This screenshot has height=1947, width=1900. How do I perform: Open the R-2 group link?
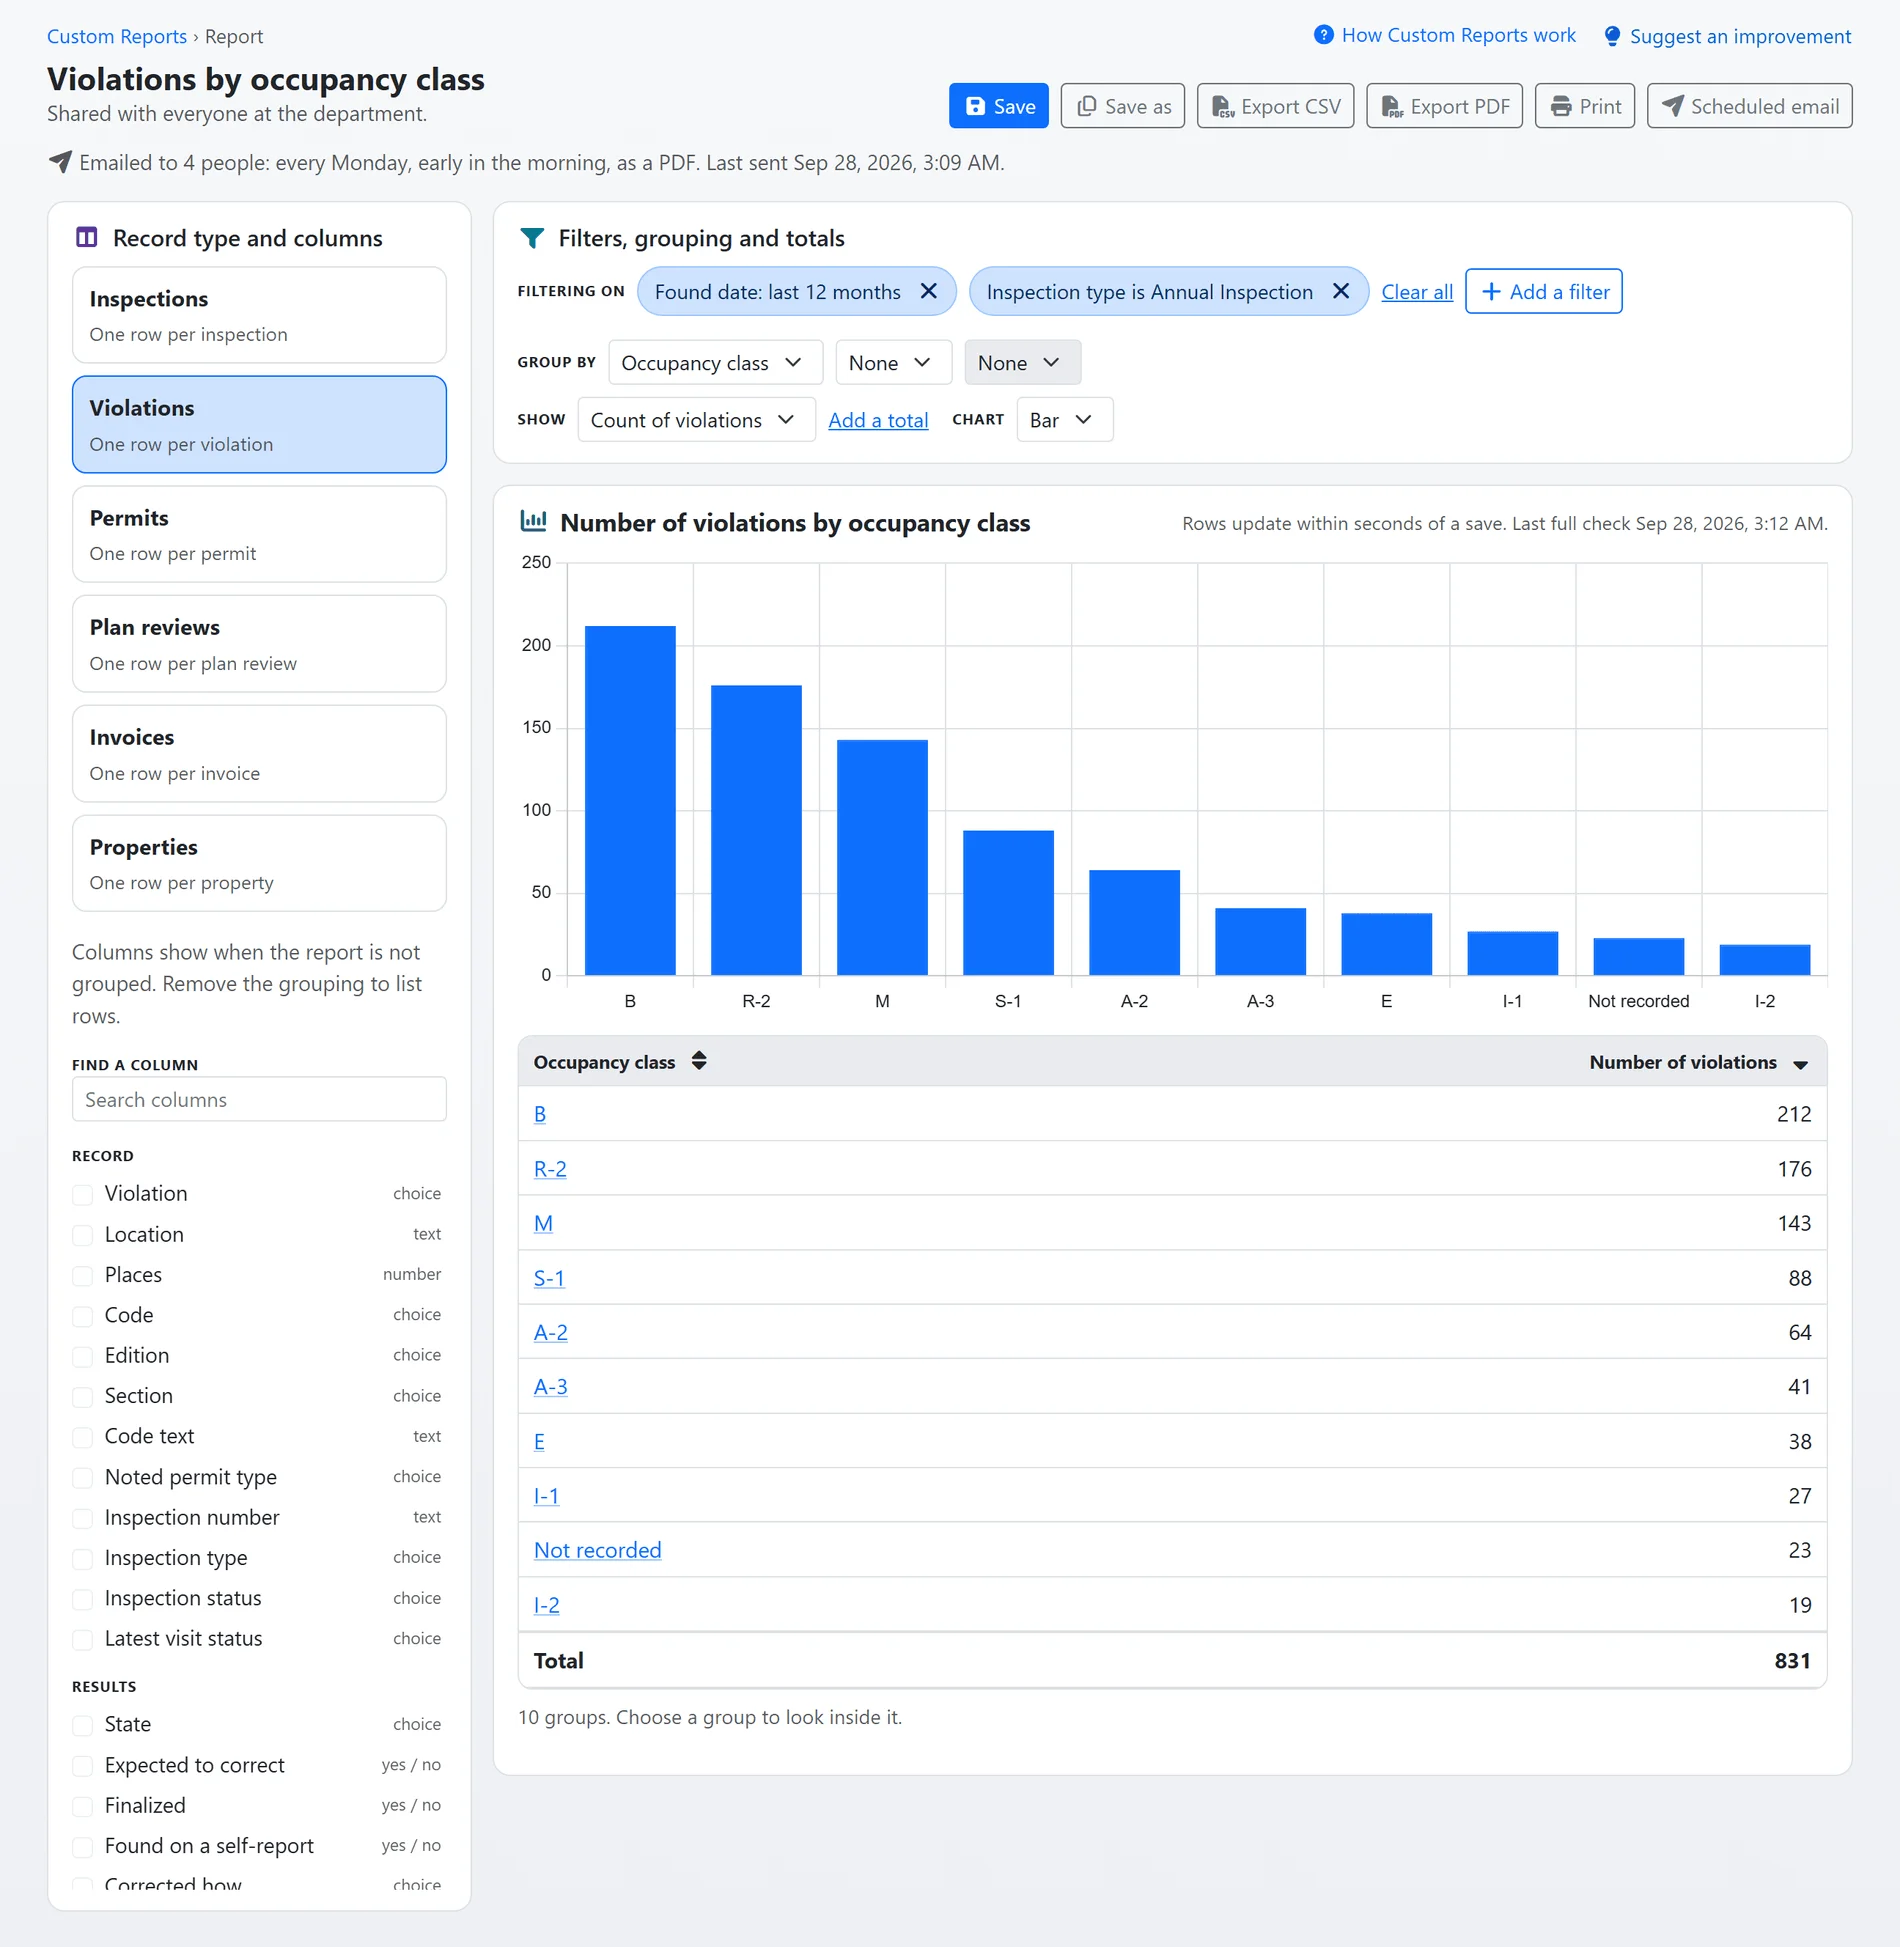tap(550, 1169)
